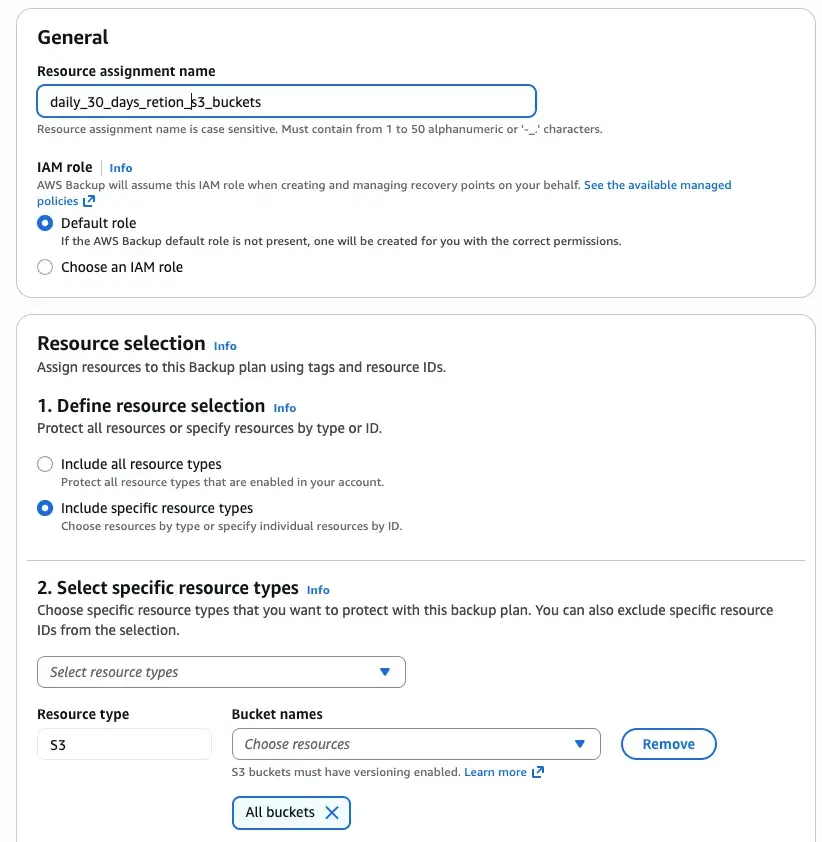Click Info beside Select specific resource types
822x842 pixels.
[318, 590]
